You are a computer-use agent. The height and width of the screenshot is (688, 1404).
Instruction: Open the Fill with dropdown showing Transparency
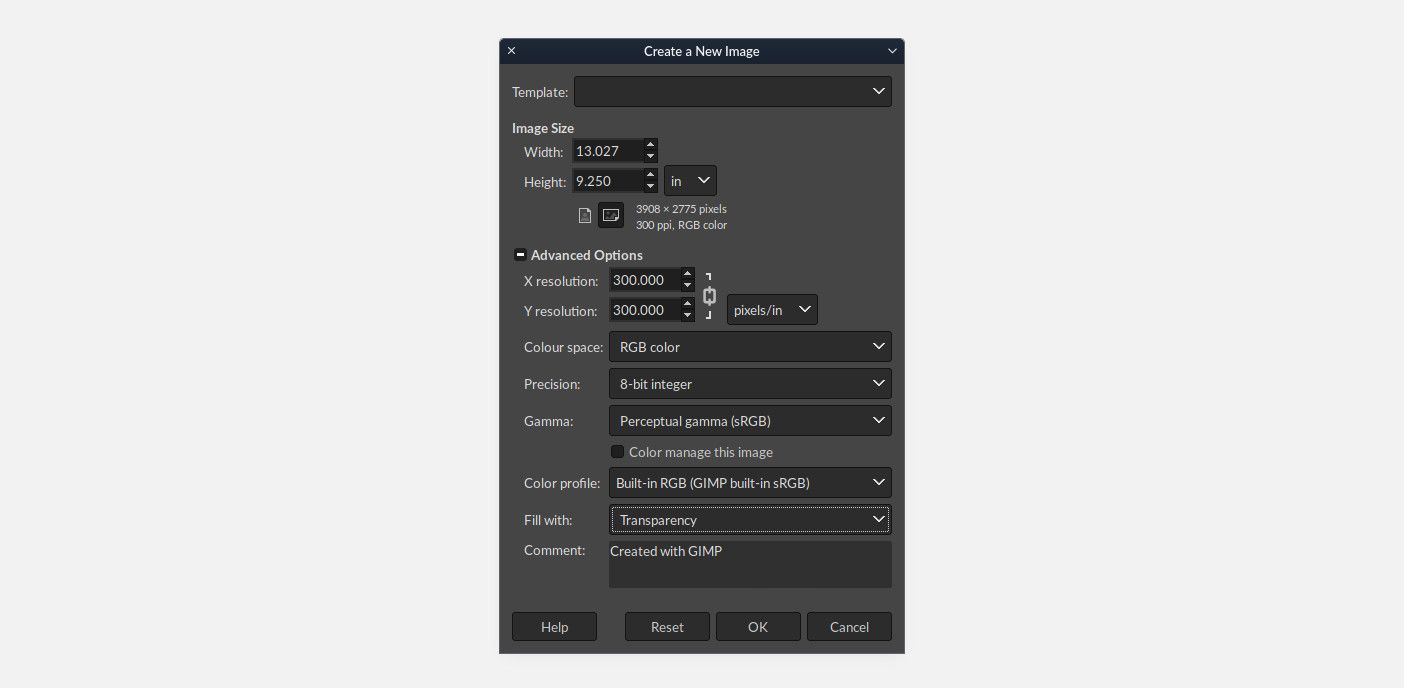750,520
